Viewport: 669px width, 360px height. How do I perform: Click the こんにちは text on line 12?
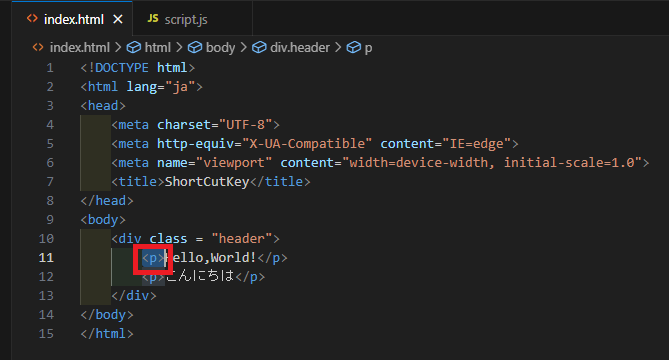200,276
